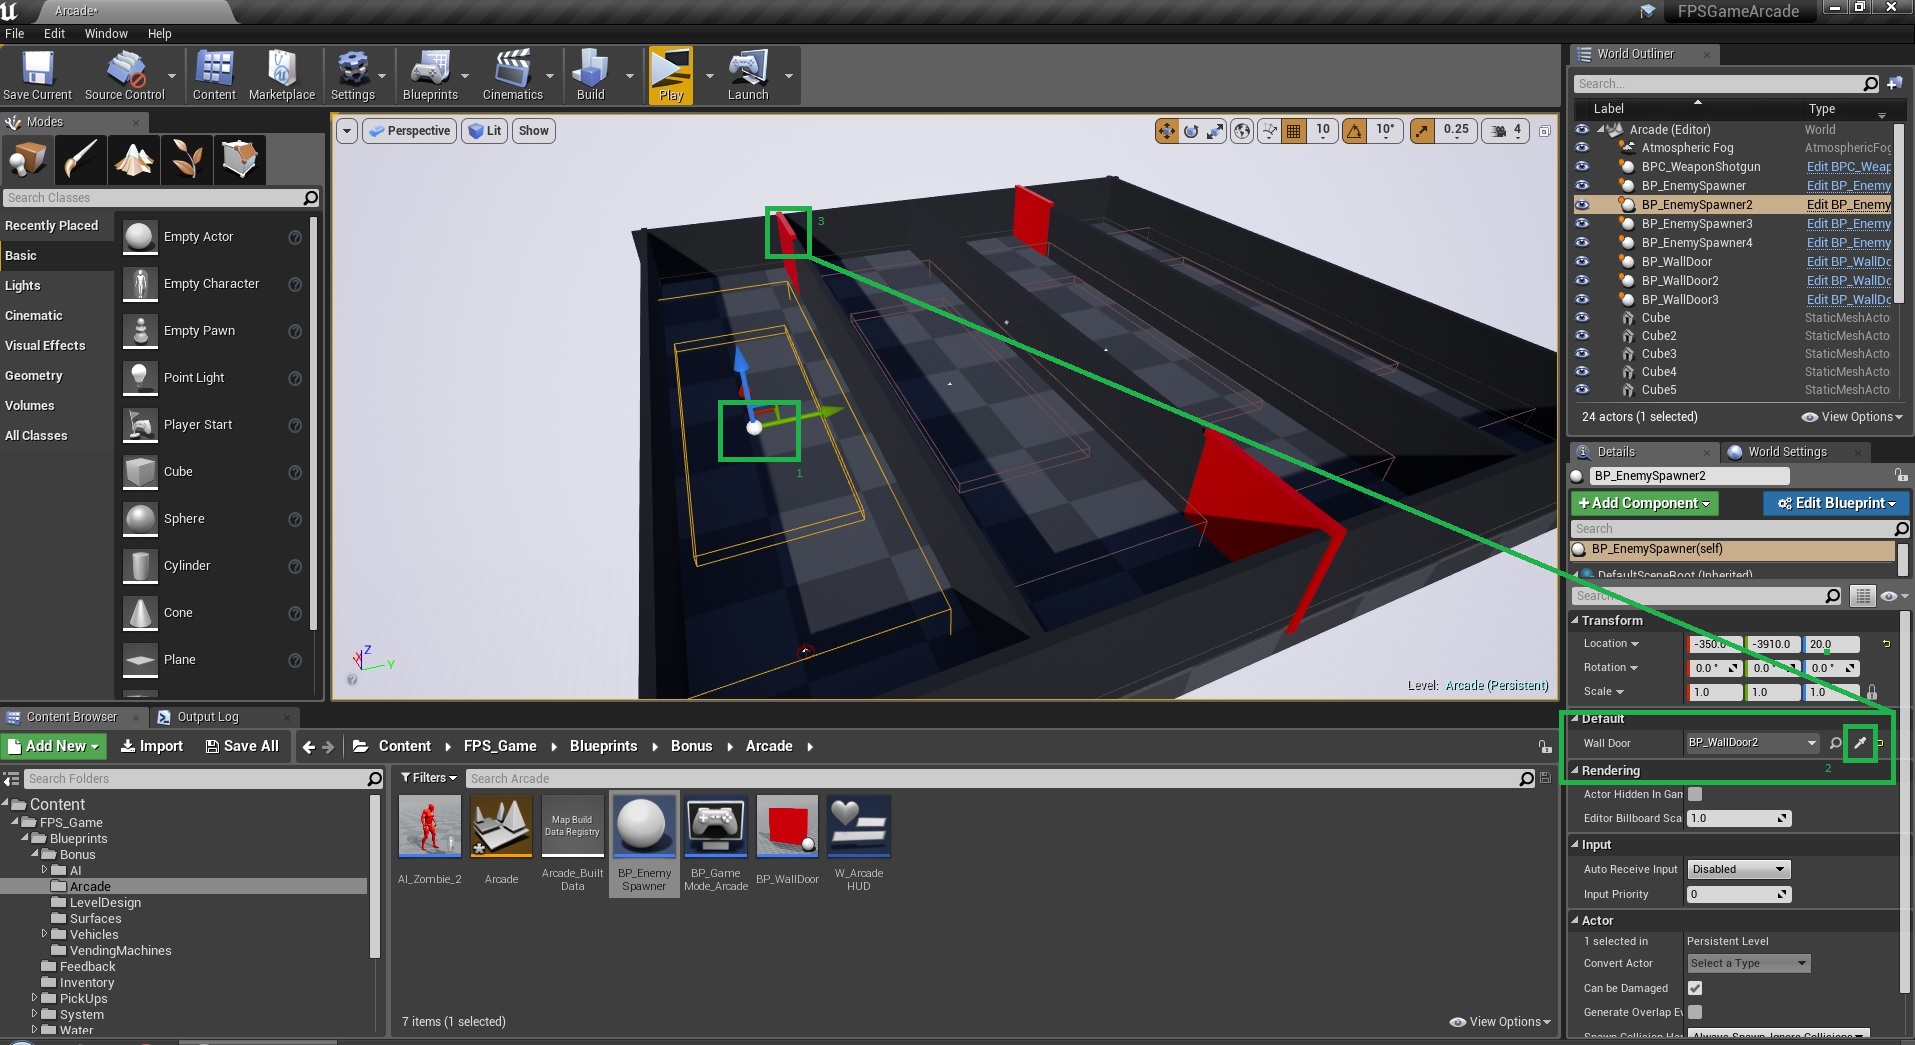
Task: Uncheck the Can be Damaged checkbox
Action: tap(1695, 988)
